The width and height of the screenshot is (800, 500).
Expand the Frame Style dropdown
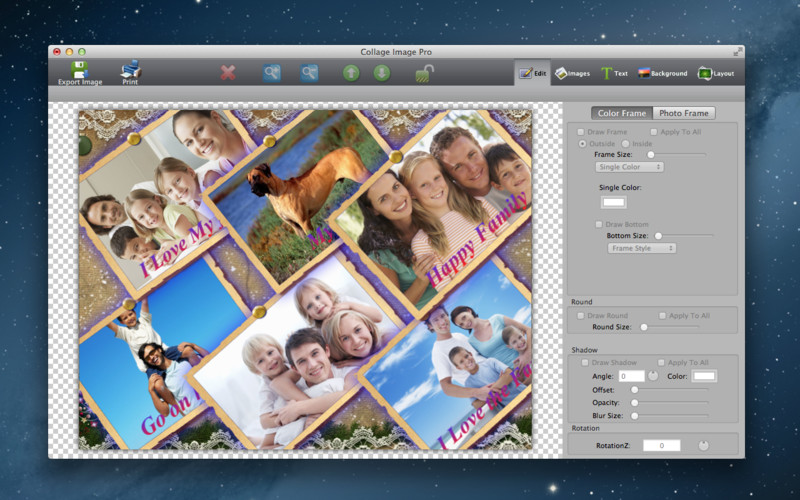(642, 248)
